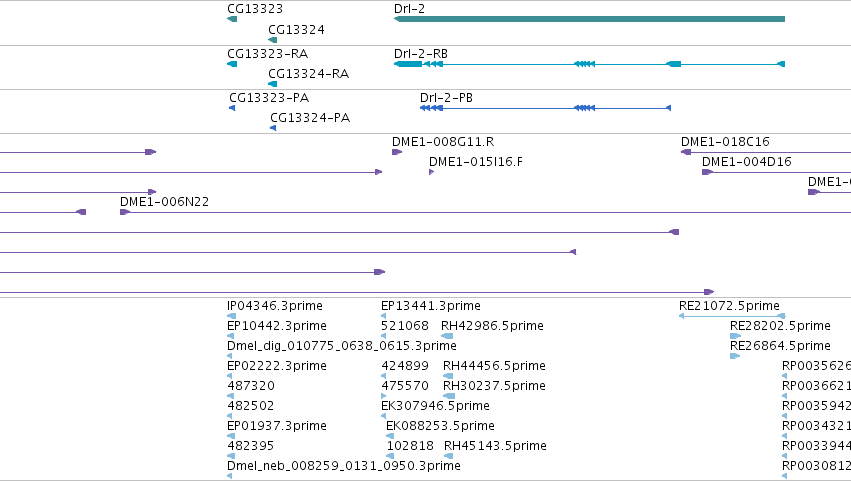Select the 475570 EST feature

click(405, 386)
